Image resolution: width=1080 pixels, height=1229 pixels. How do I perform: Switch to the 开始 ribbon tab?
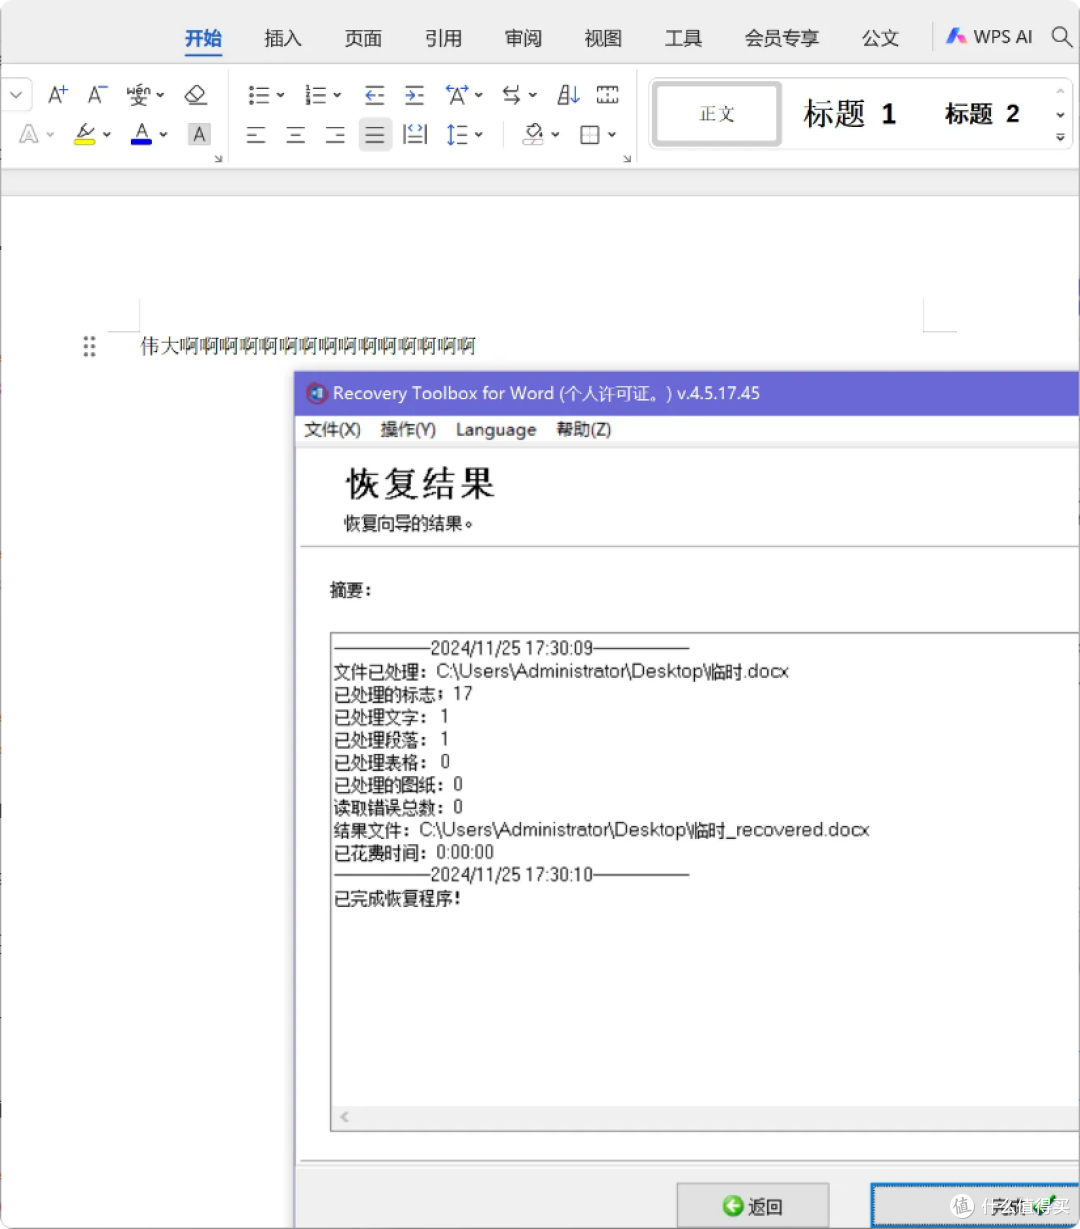(203, 38)
